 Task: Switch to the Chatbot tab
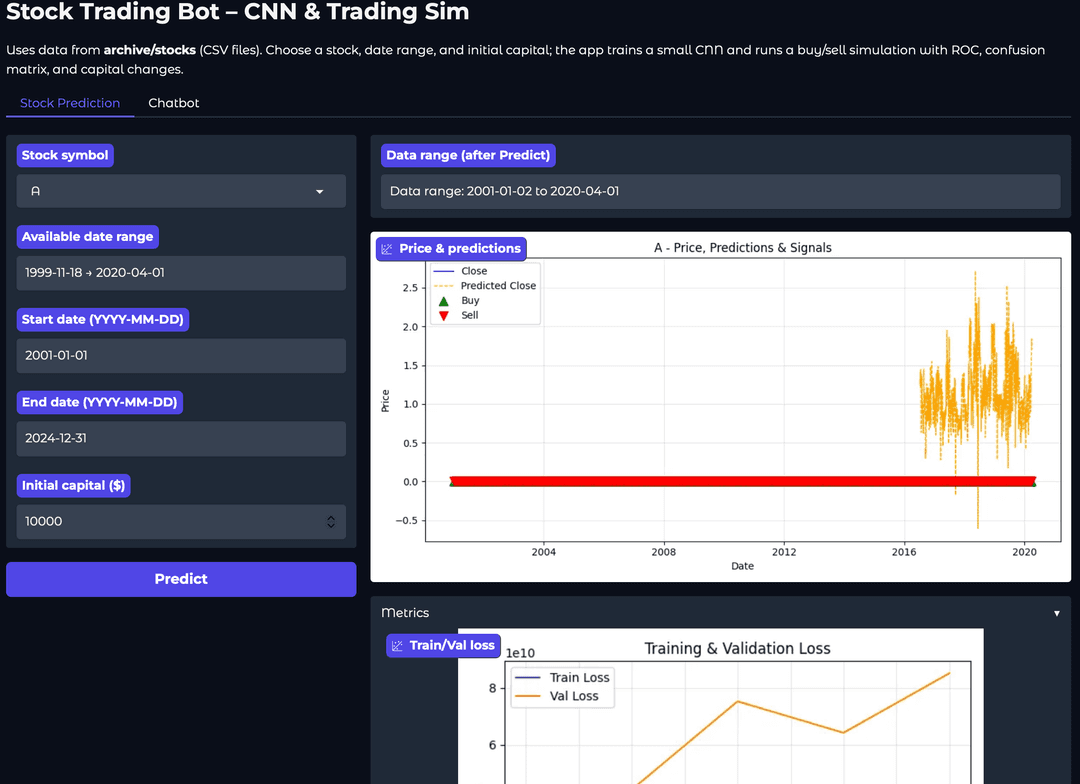click(x=173, y=103)
